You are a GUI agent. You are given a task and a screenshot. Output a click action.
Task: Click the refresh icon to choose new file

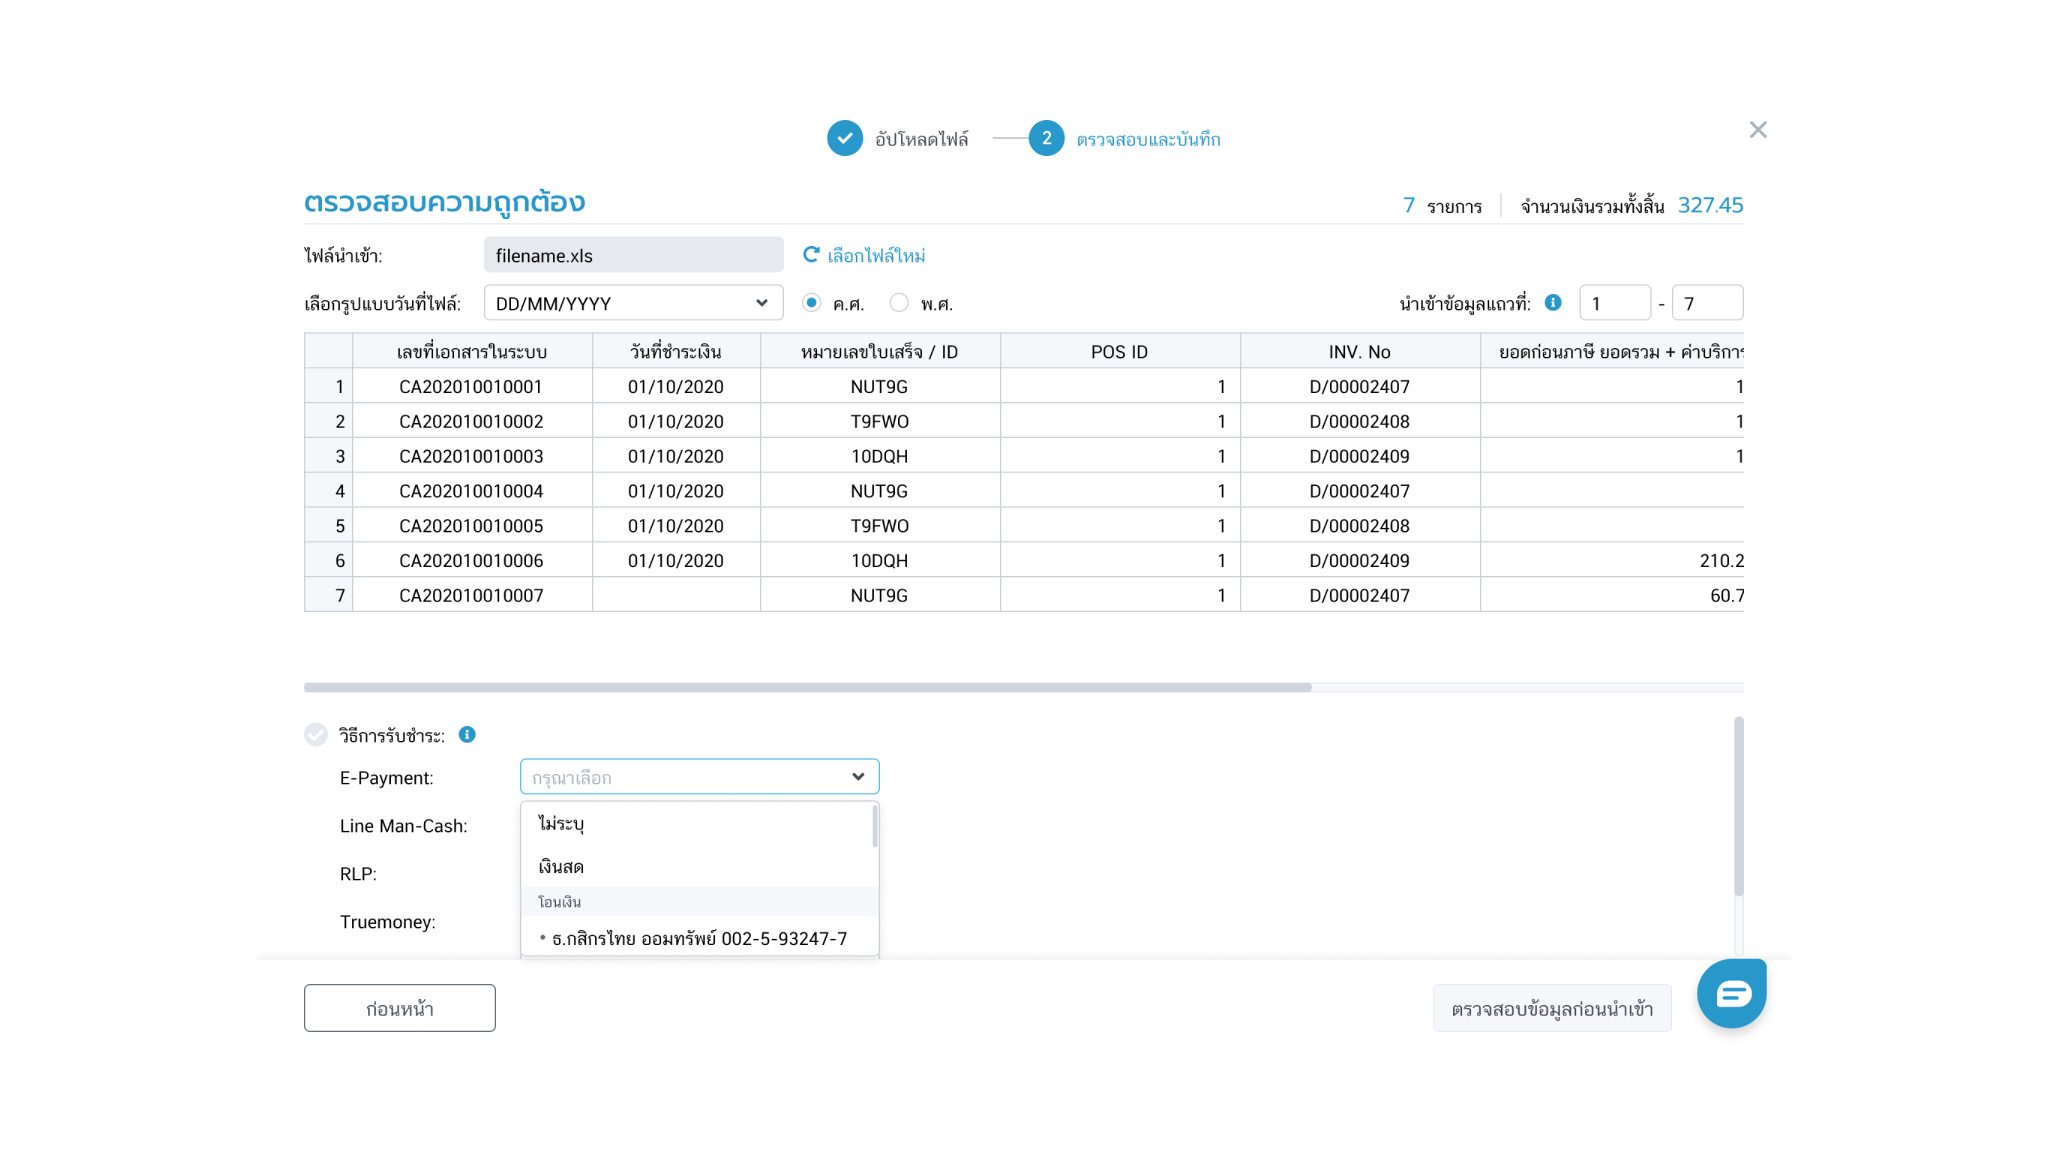click(811, 255)
